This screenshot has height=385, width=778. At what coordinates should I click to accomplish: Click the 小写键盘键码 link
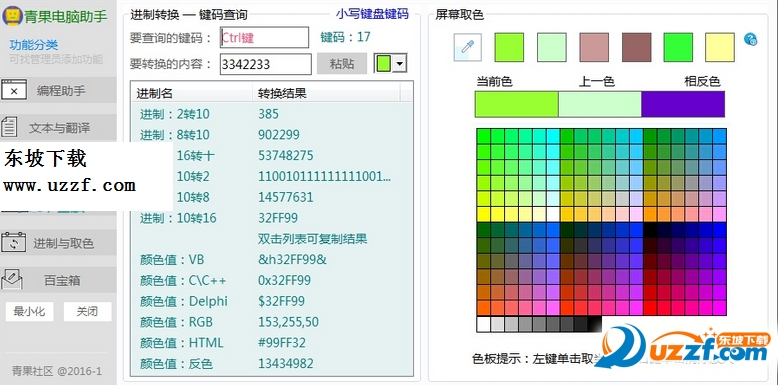[x=372, y=14]
